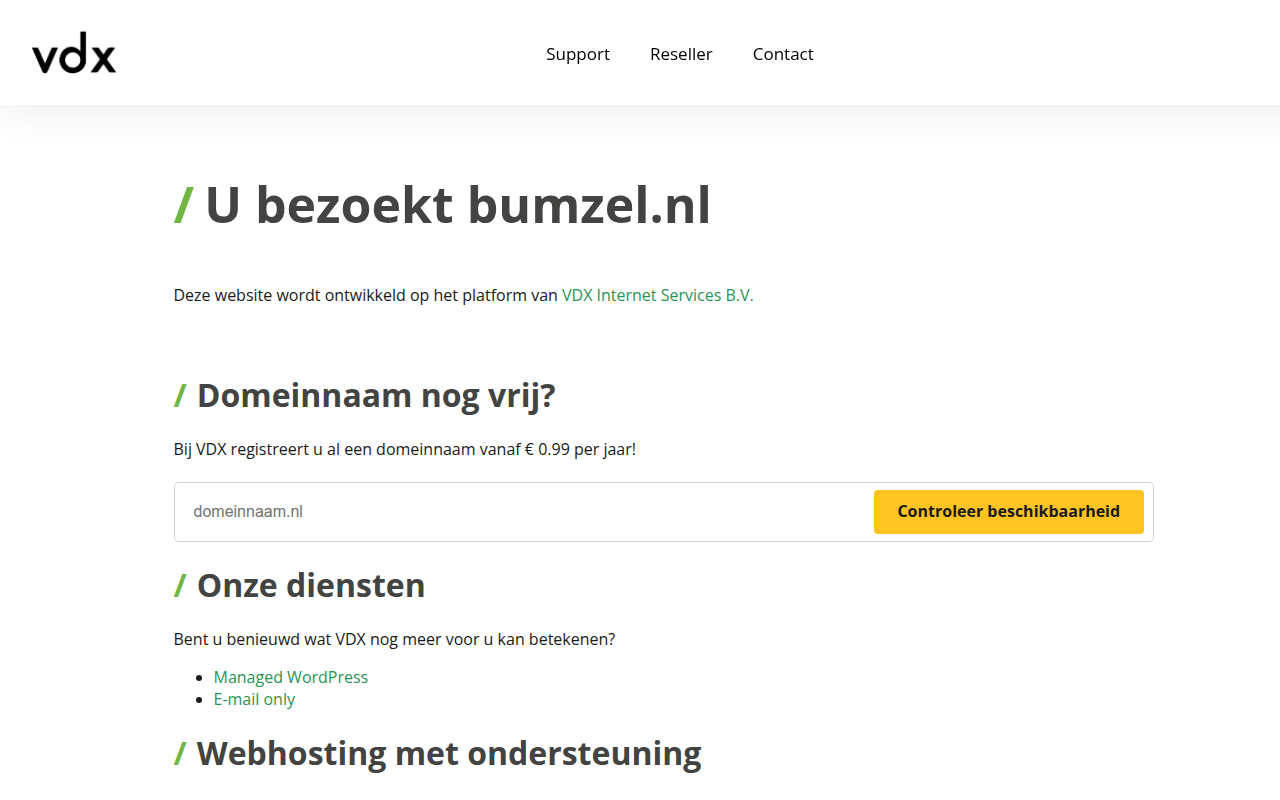
Task: Visit the E-mail only link
Action: tap(254, 699)
